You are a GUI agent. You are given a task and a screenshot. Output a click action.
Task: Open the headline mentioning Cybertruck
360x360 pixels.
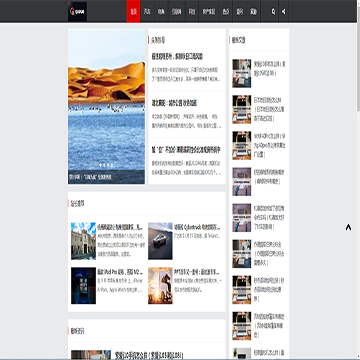pyautogui.click(x=197, y=227)
